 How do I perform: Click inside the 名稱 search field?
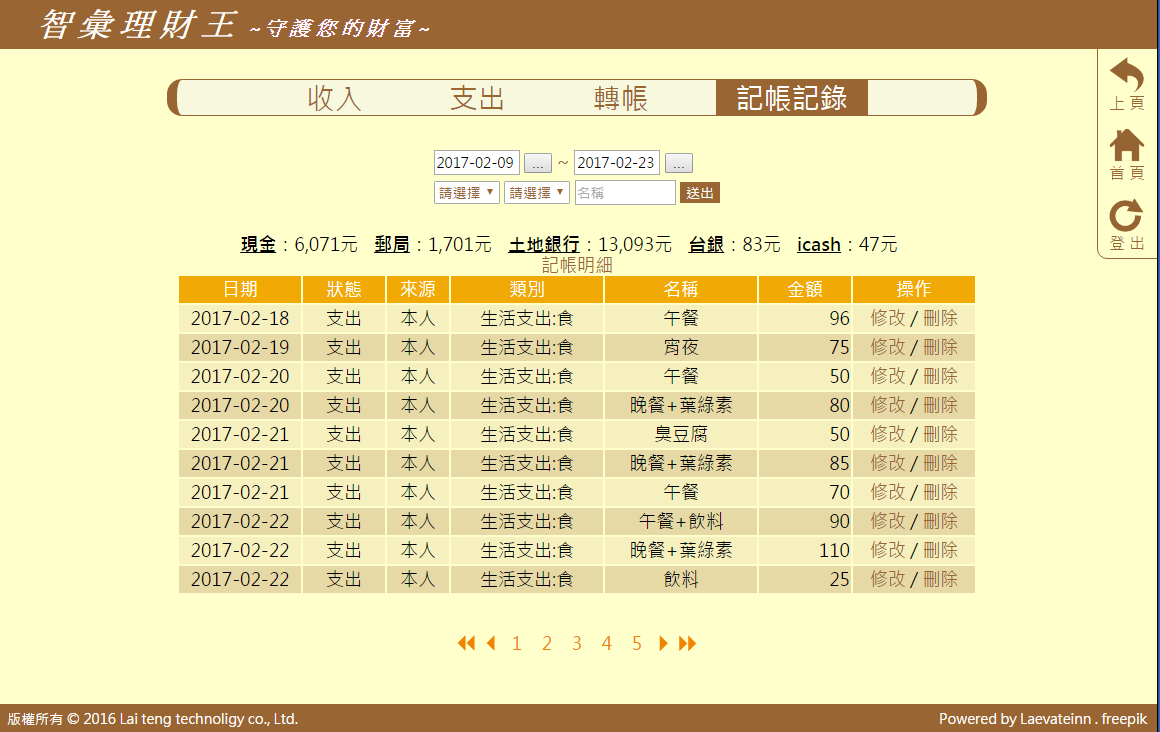[625, 193]
